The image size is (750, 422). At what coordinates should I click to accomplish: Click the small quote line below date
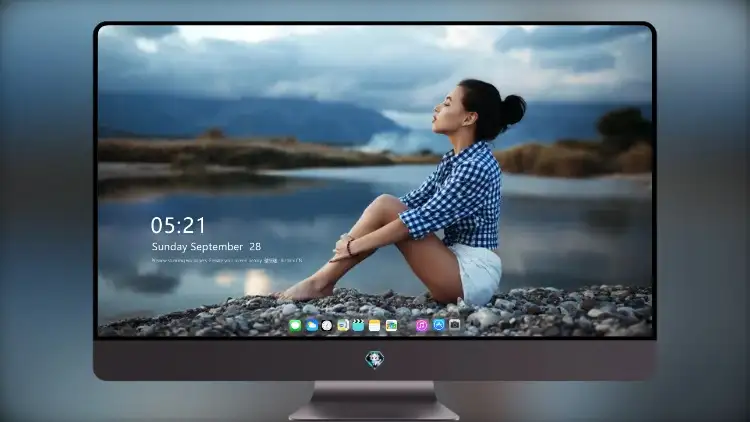(x=227, y=261)
